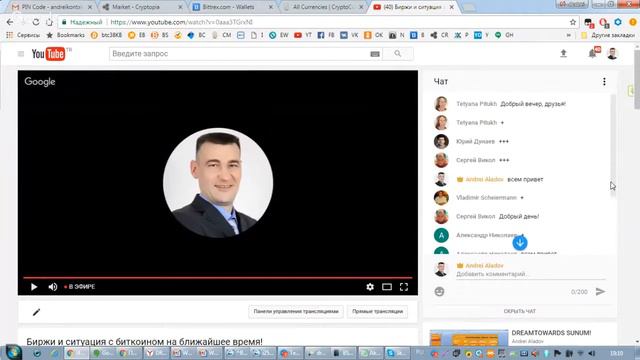
Task: Send the chat message
Action: point(600,291)
